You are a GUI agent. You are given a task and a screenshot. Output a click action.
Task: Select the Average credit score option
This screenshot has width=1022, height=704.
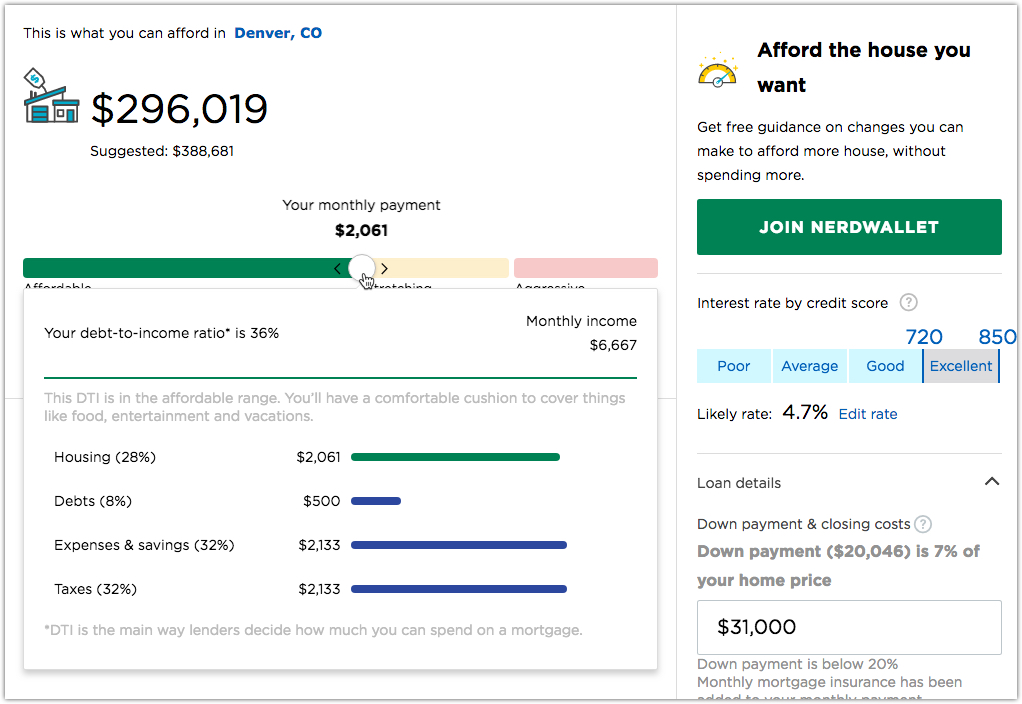[809, 366]
